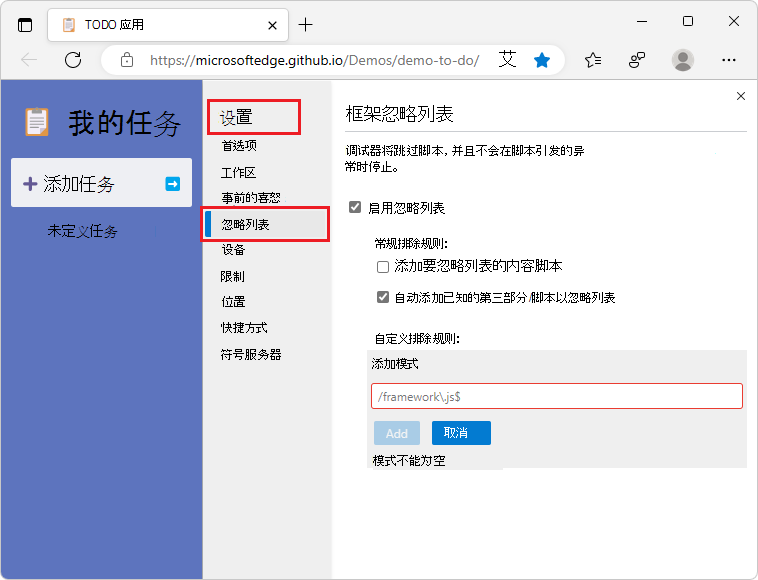Click the plus icon next to 添加任务
The height and width of the screenshot is (580, 758).
point(30,184)
